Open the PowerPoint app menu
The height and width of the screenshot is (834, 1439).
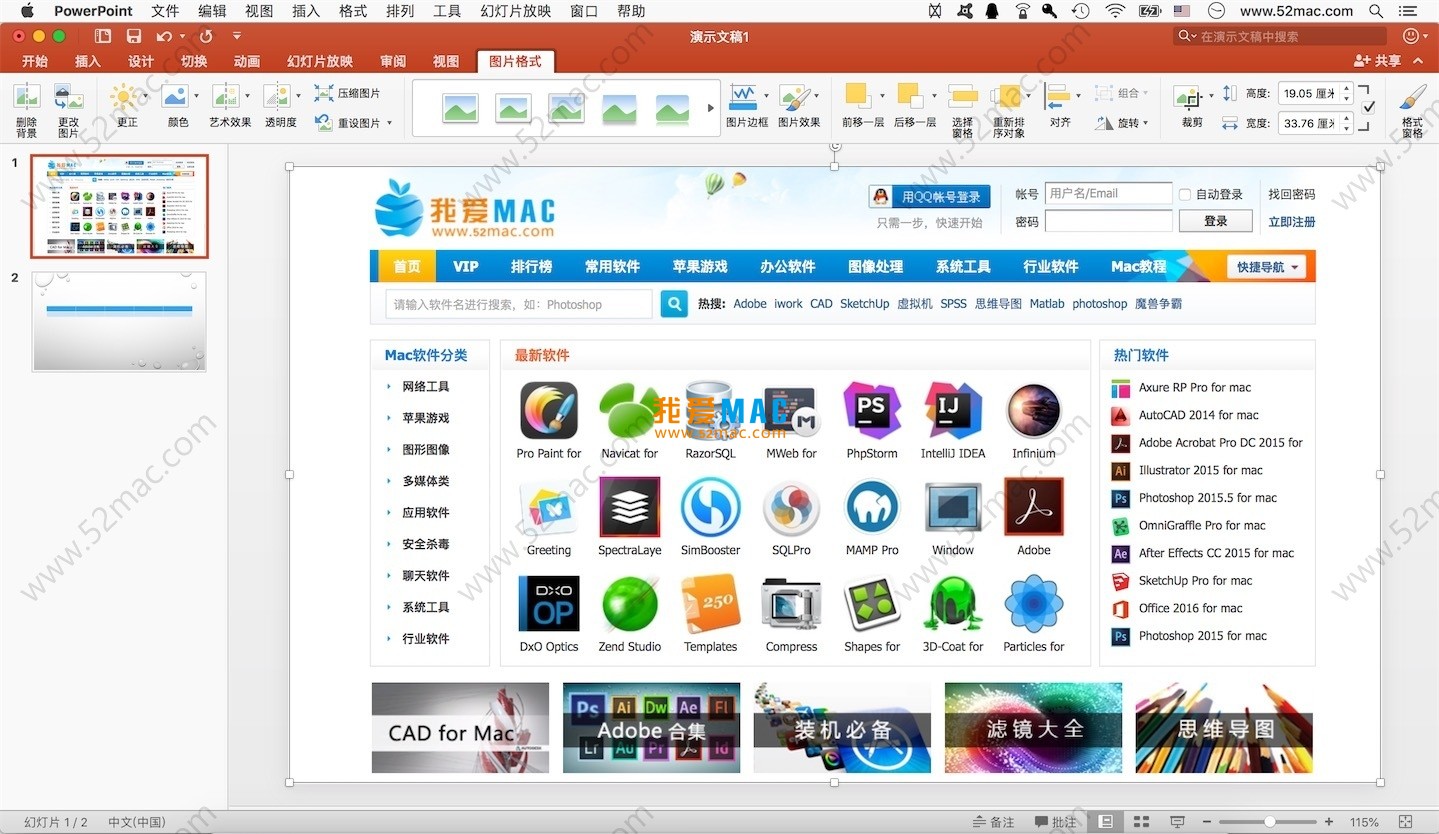tap(93, 11)
